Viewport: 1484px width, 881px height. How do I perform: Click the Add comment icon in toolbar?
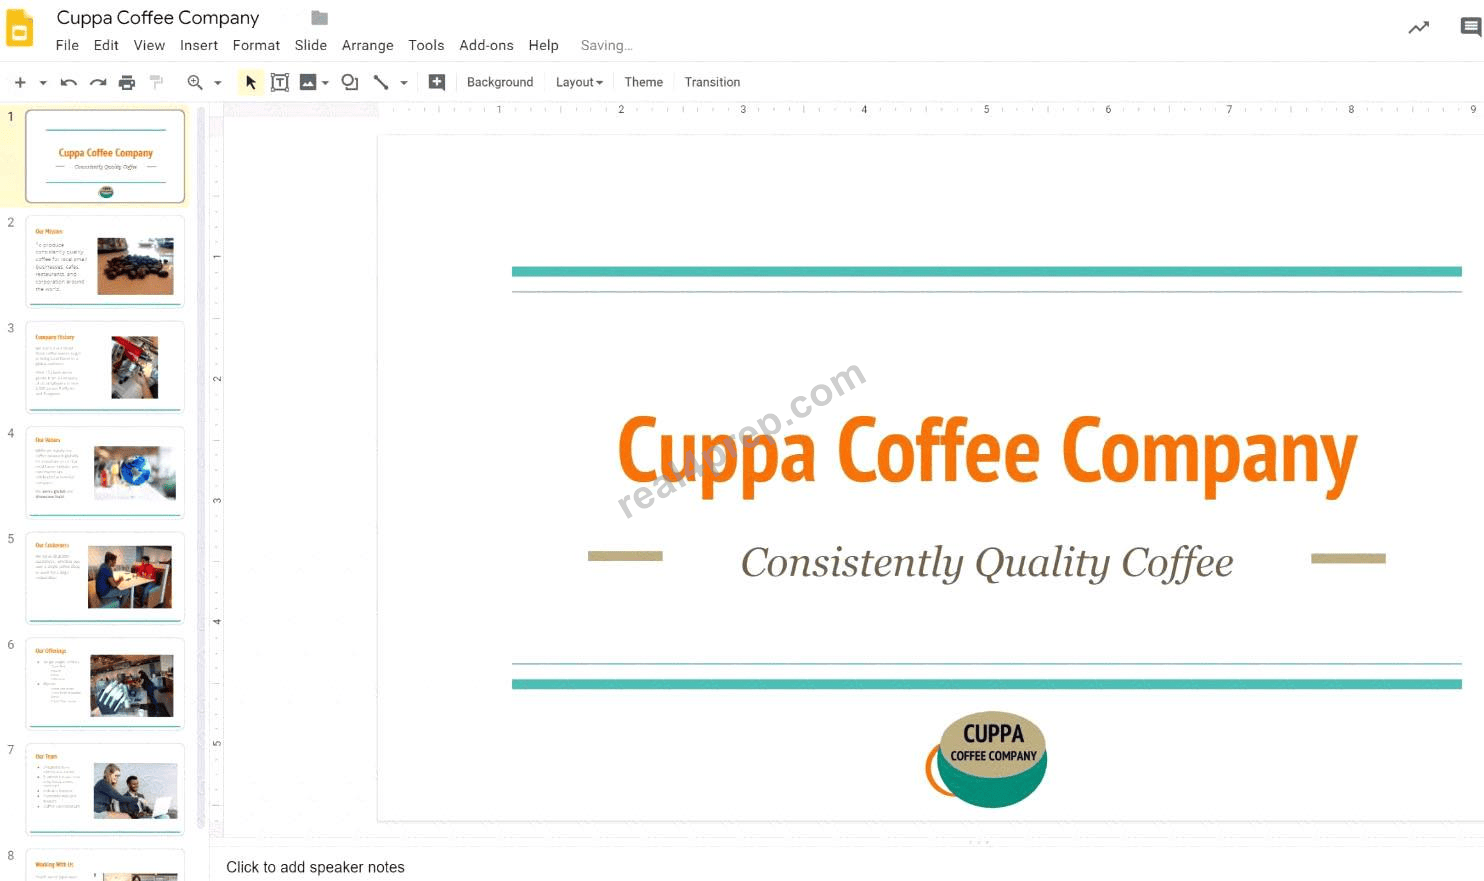click(437, 82)
